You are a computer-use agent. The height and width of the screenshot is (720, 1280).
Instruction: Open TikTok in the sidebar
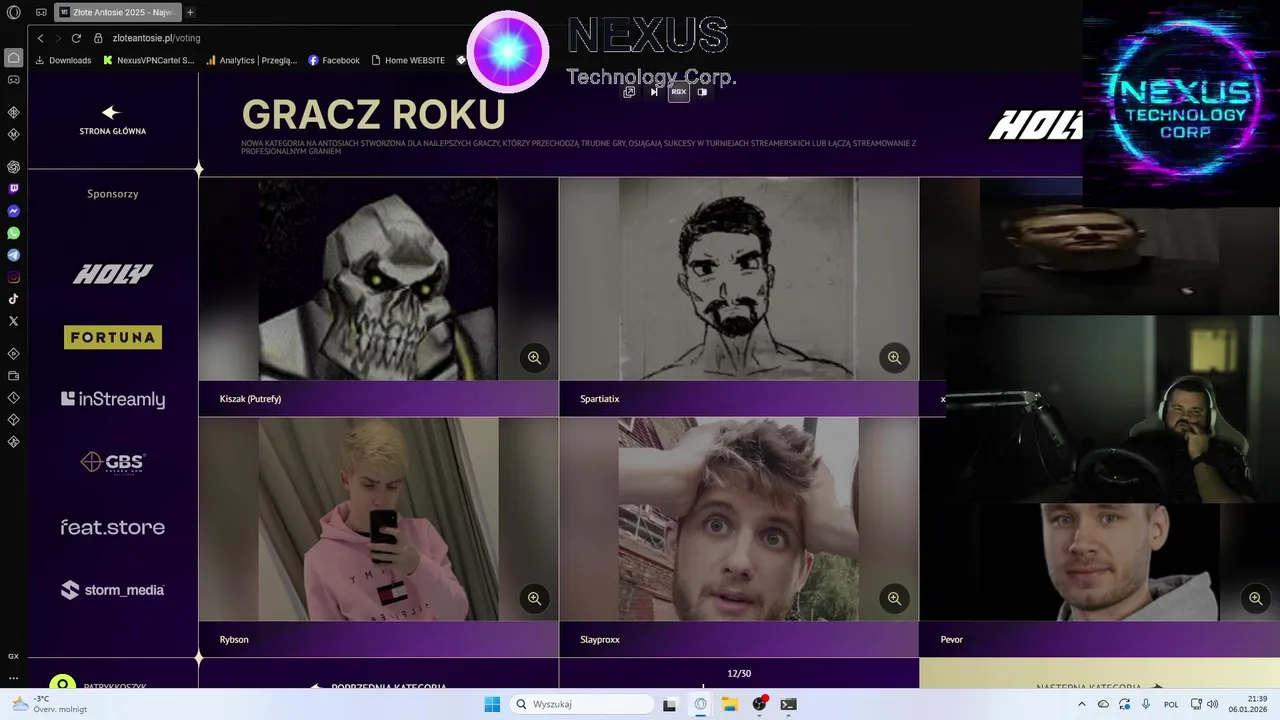(x=13, y=299)
